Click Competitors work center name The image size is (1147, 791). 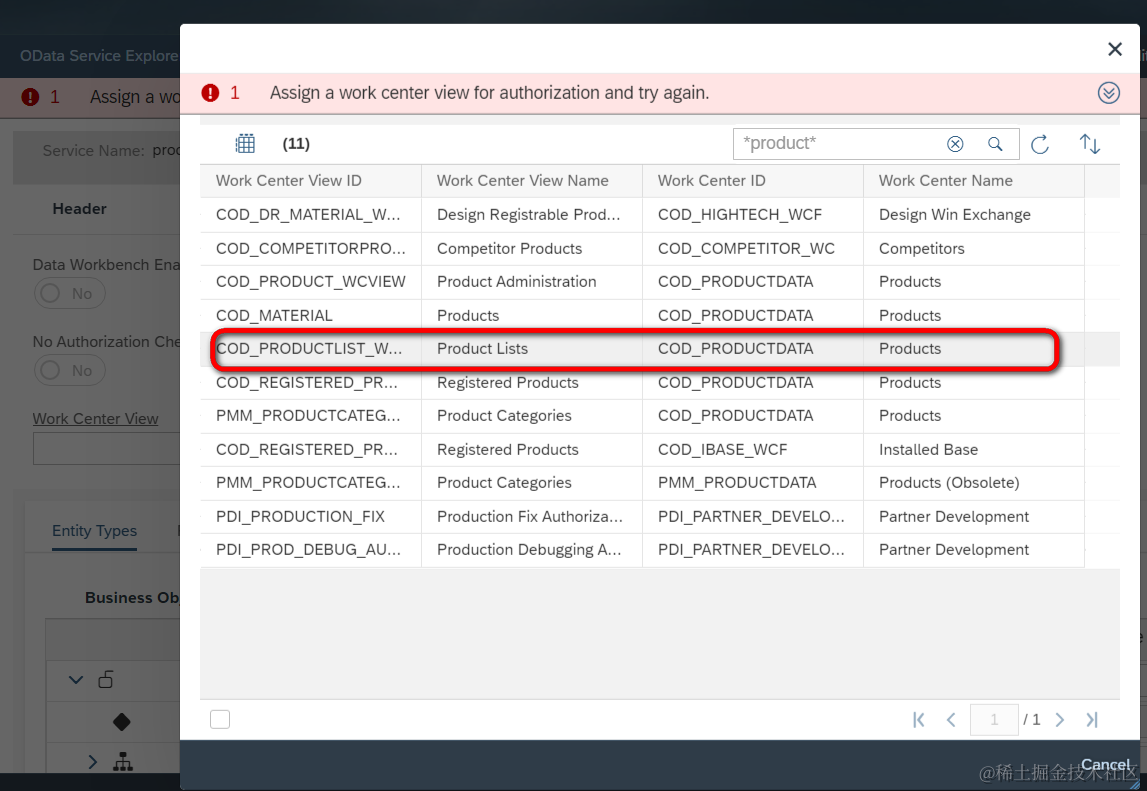pos(922,249)
